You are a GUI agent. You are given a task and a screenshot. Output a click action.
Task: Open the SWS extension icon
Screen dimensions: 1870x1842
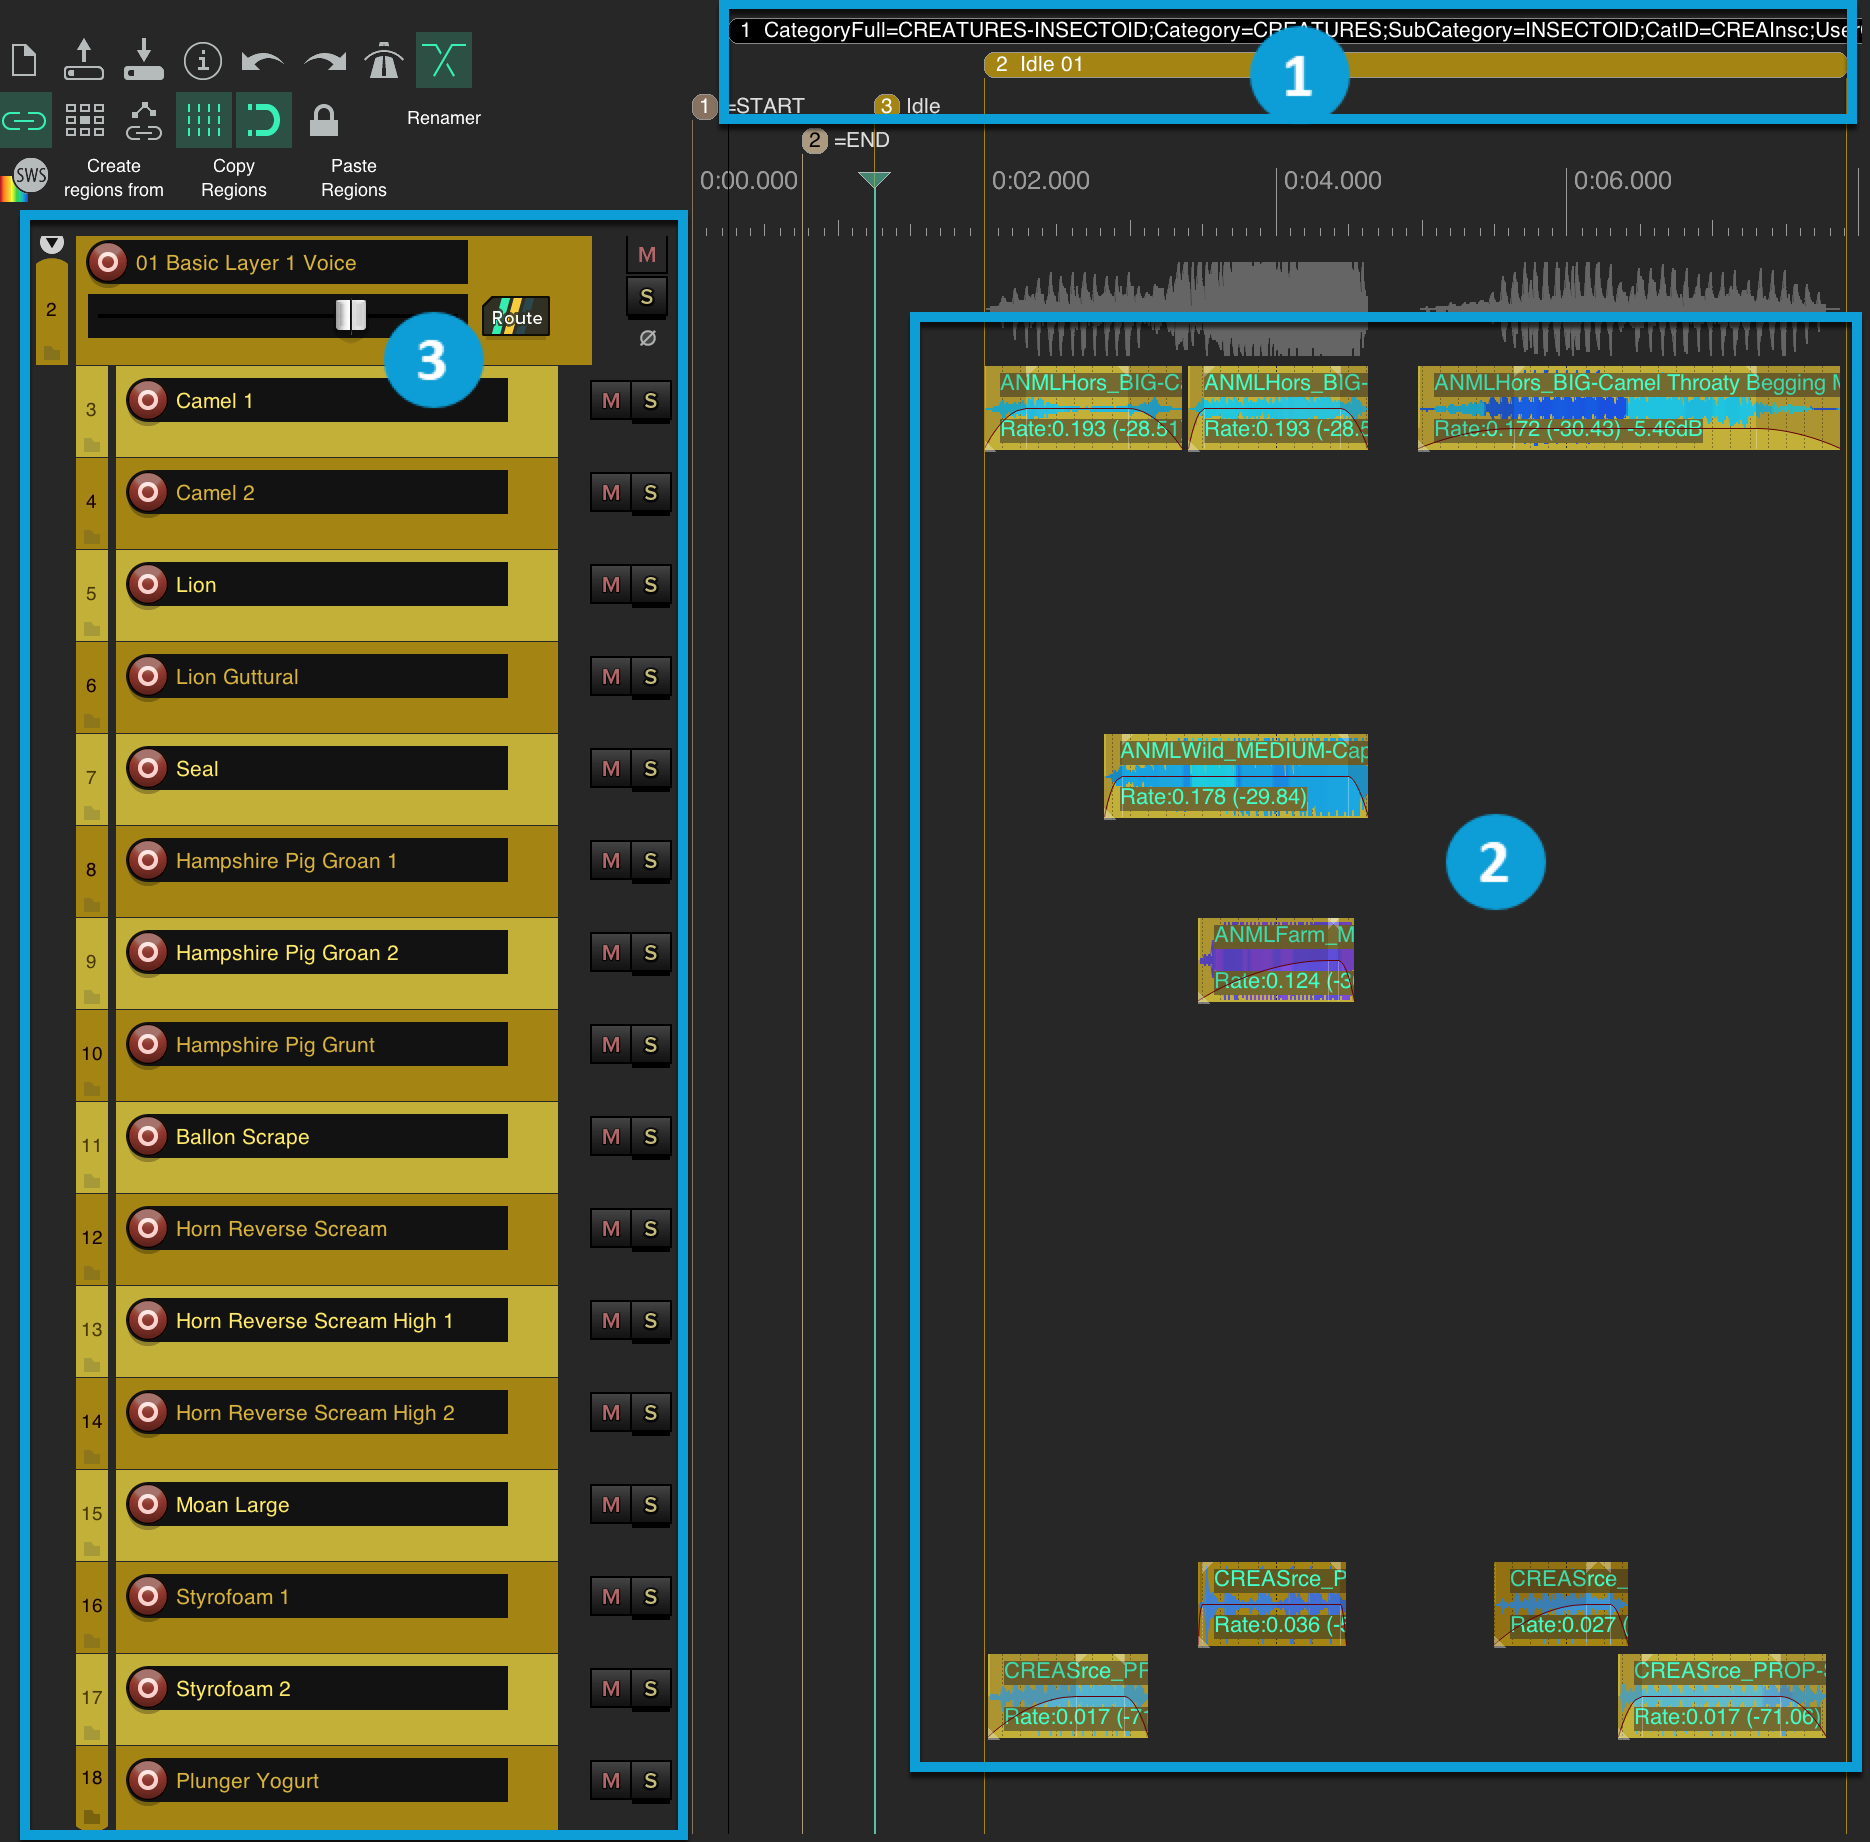[x=30, y=177]
